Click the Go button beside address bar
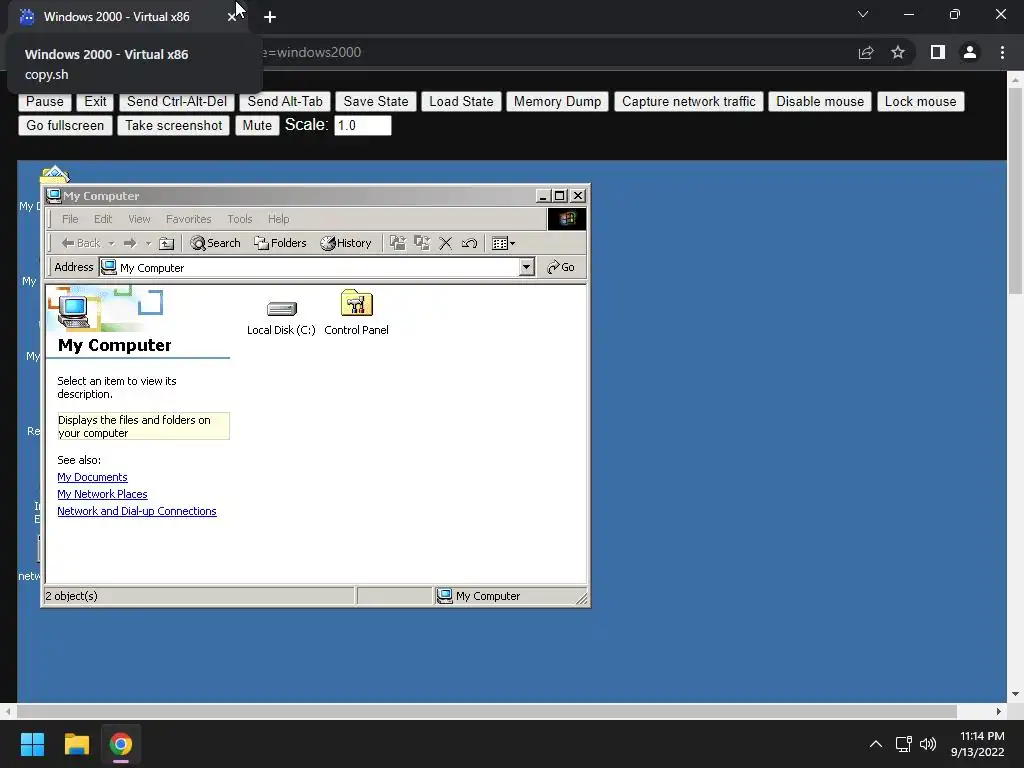Image resolution: width=1024 pixels, height=768 pixels. click(x=561, y=267)
